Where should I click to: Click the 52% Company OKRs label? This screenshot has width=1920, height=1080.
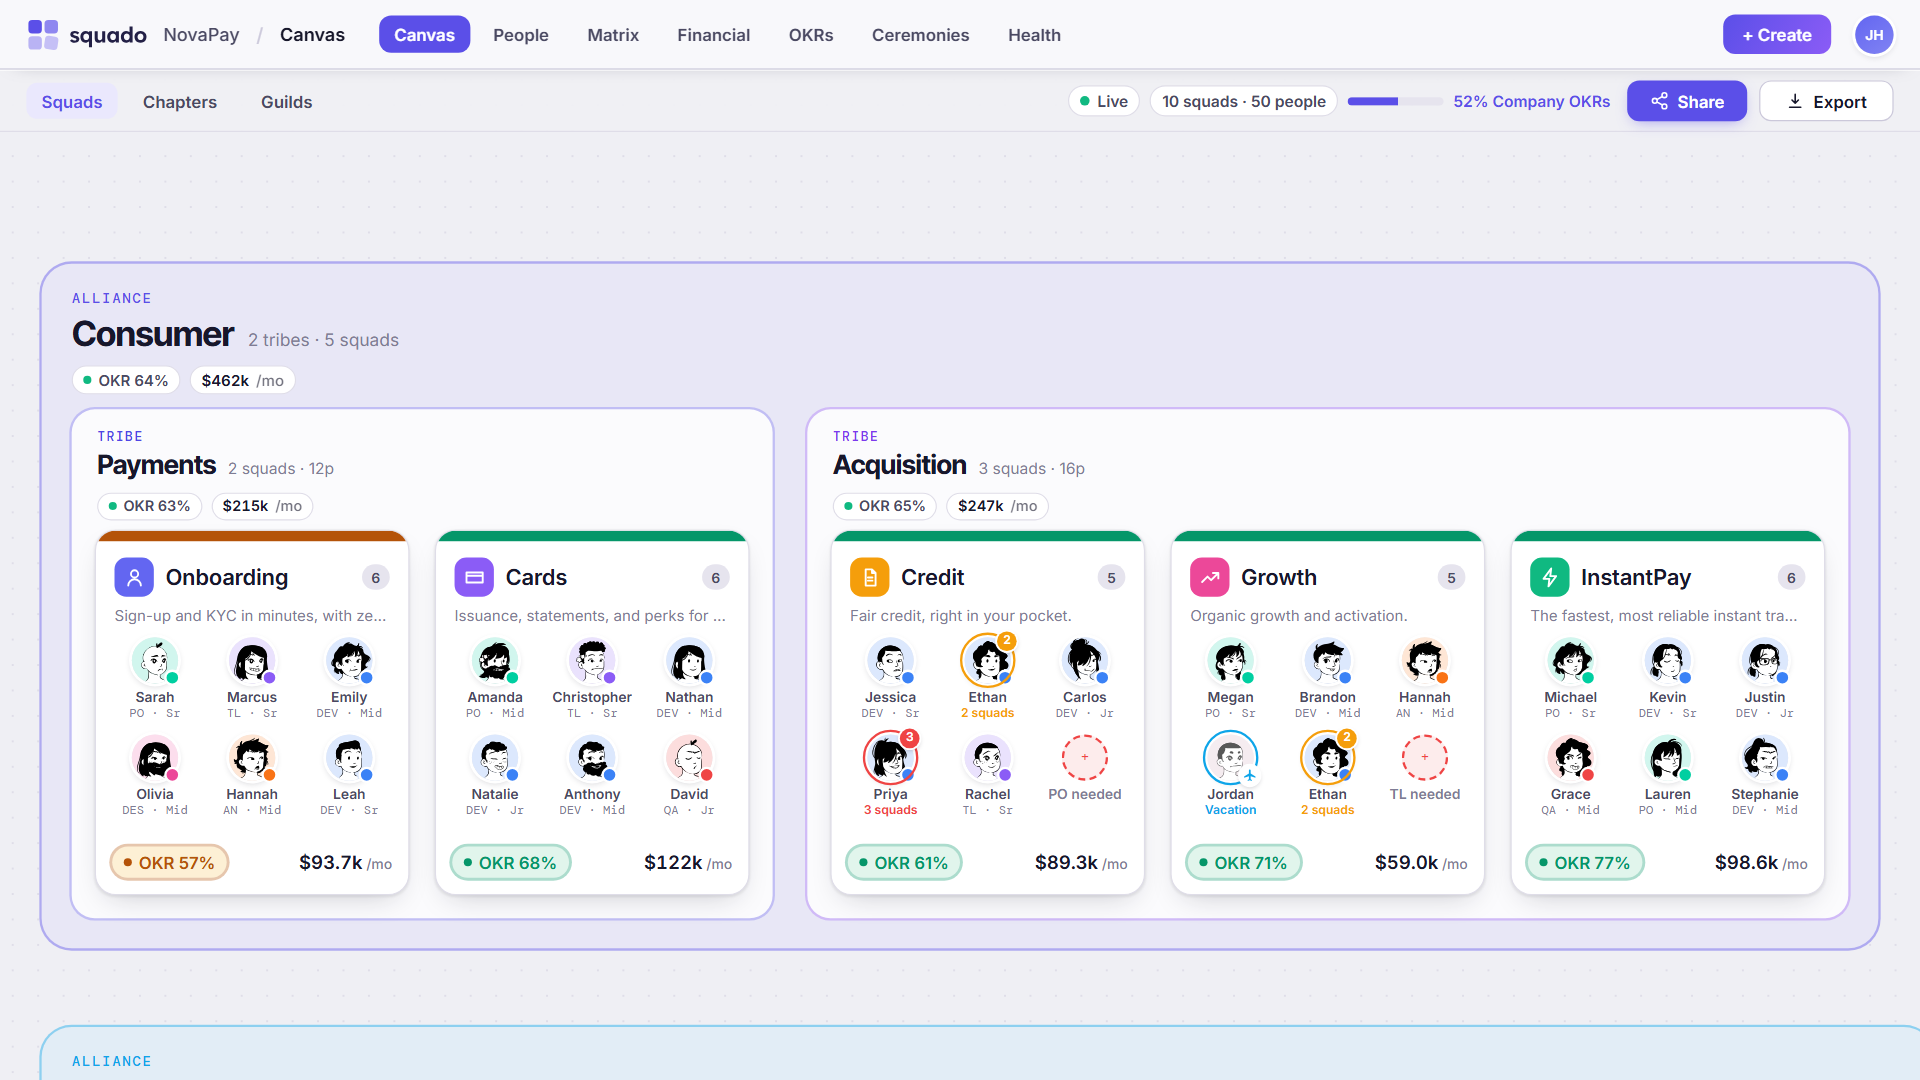1532,102
